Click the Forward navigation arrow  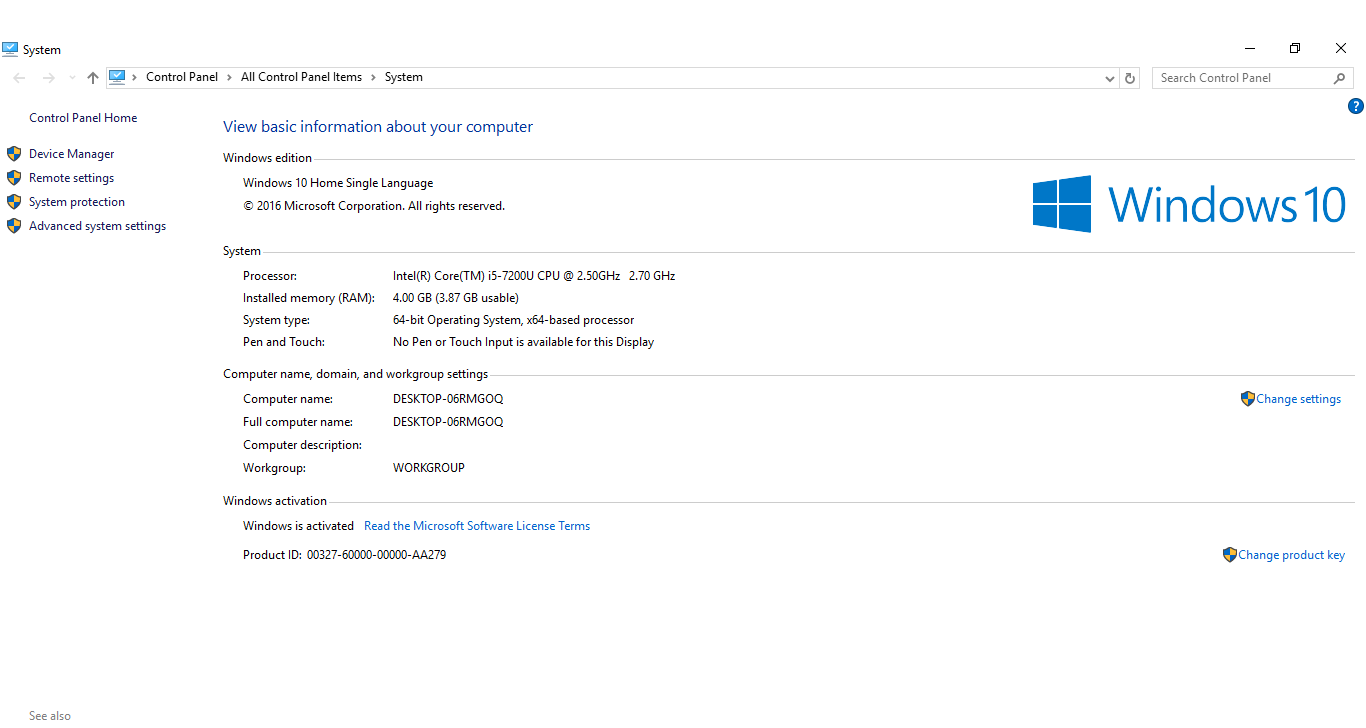point(48,78)
